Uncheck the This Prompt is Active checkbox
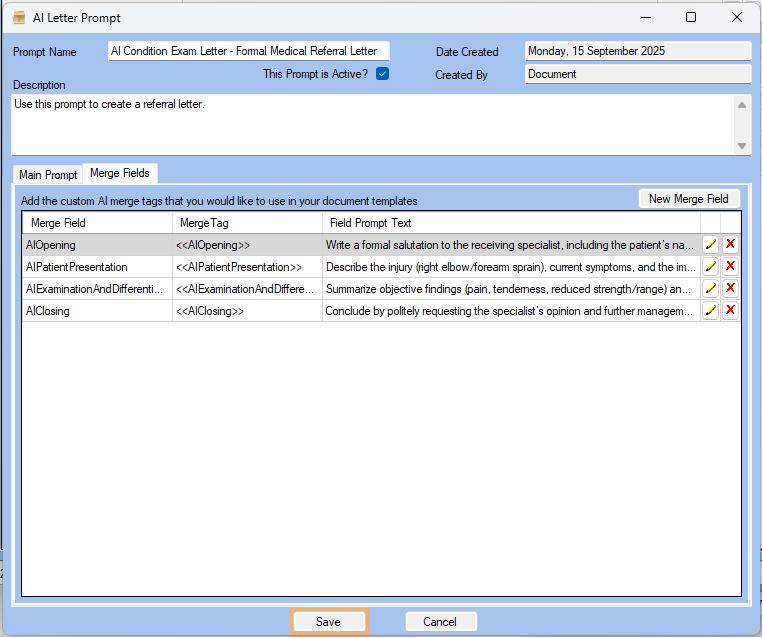Screen dimensions: 763x638 point(382,74)
